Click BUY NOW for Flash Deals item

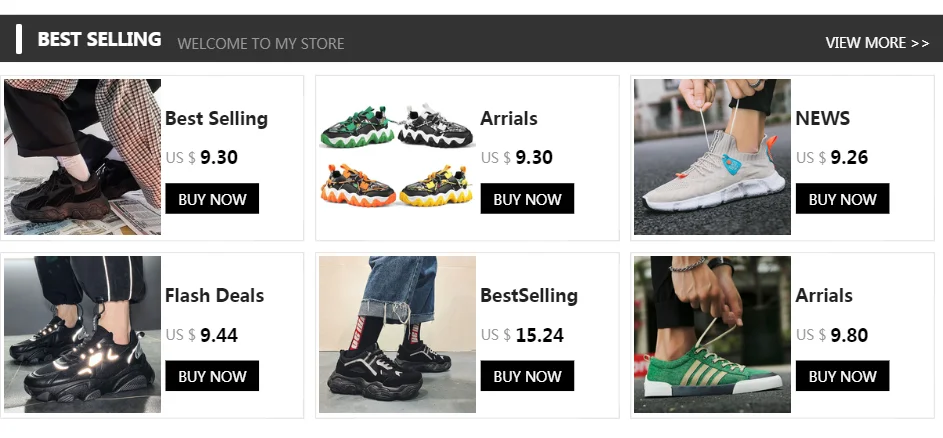coord(212,375)
